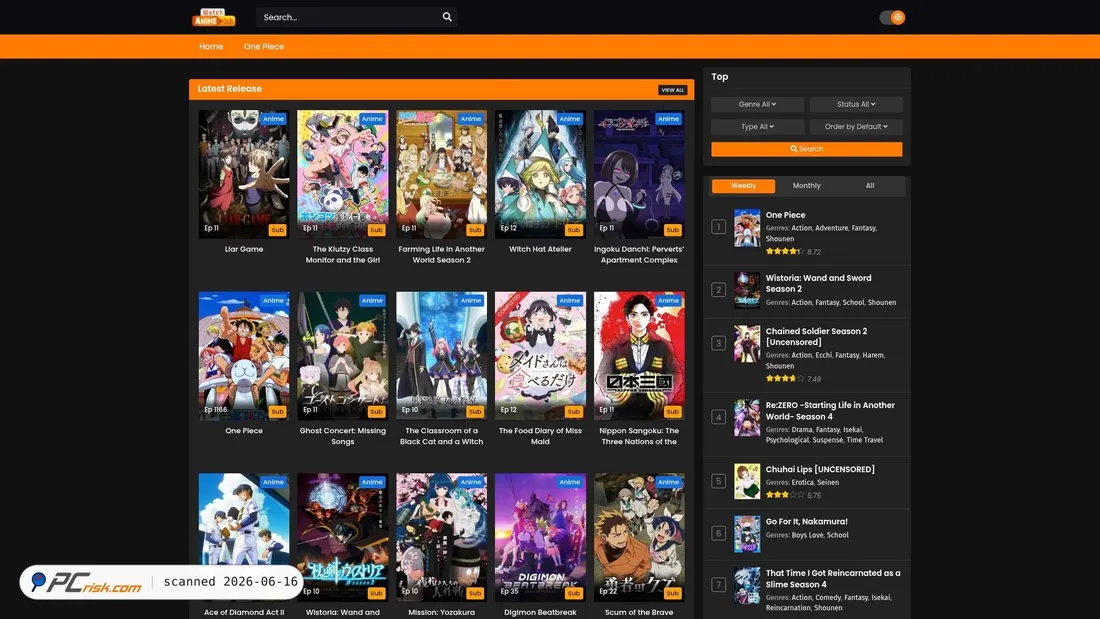Open The Food Diary of Miss Maid poster
Screen dimensions: 1100x619
pyautogui.click(x=540, y=356)
